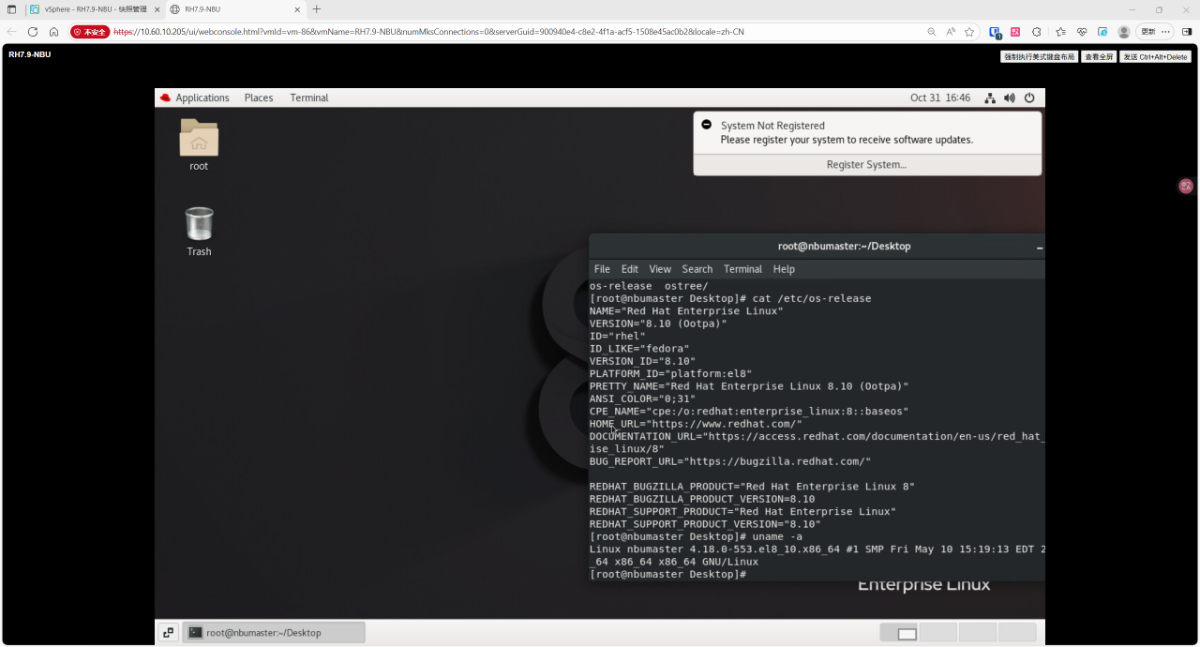Click the wired network status icon

pyautogui.click(x=990, y=98)
